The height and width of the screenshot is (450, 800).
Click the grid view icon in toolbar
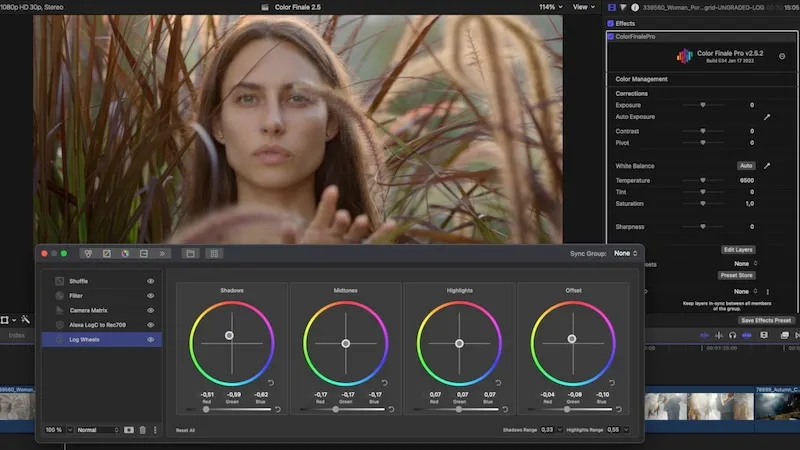coord(213,254)
